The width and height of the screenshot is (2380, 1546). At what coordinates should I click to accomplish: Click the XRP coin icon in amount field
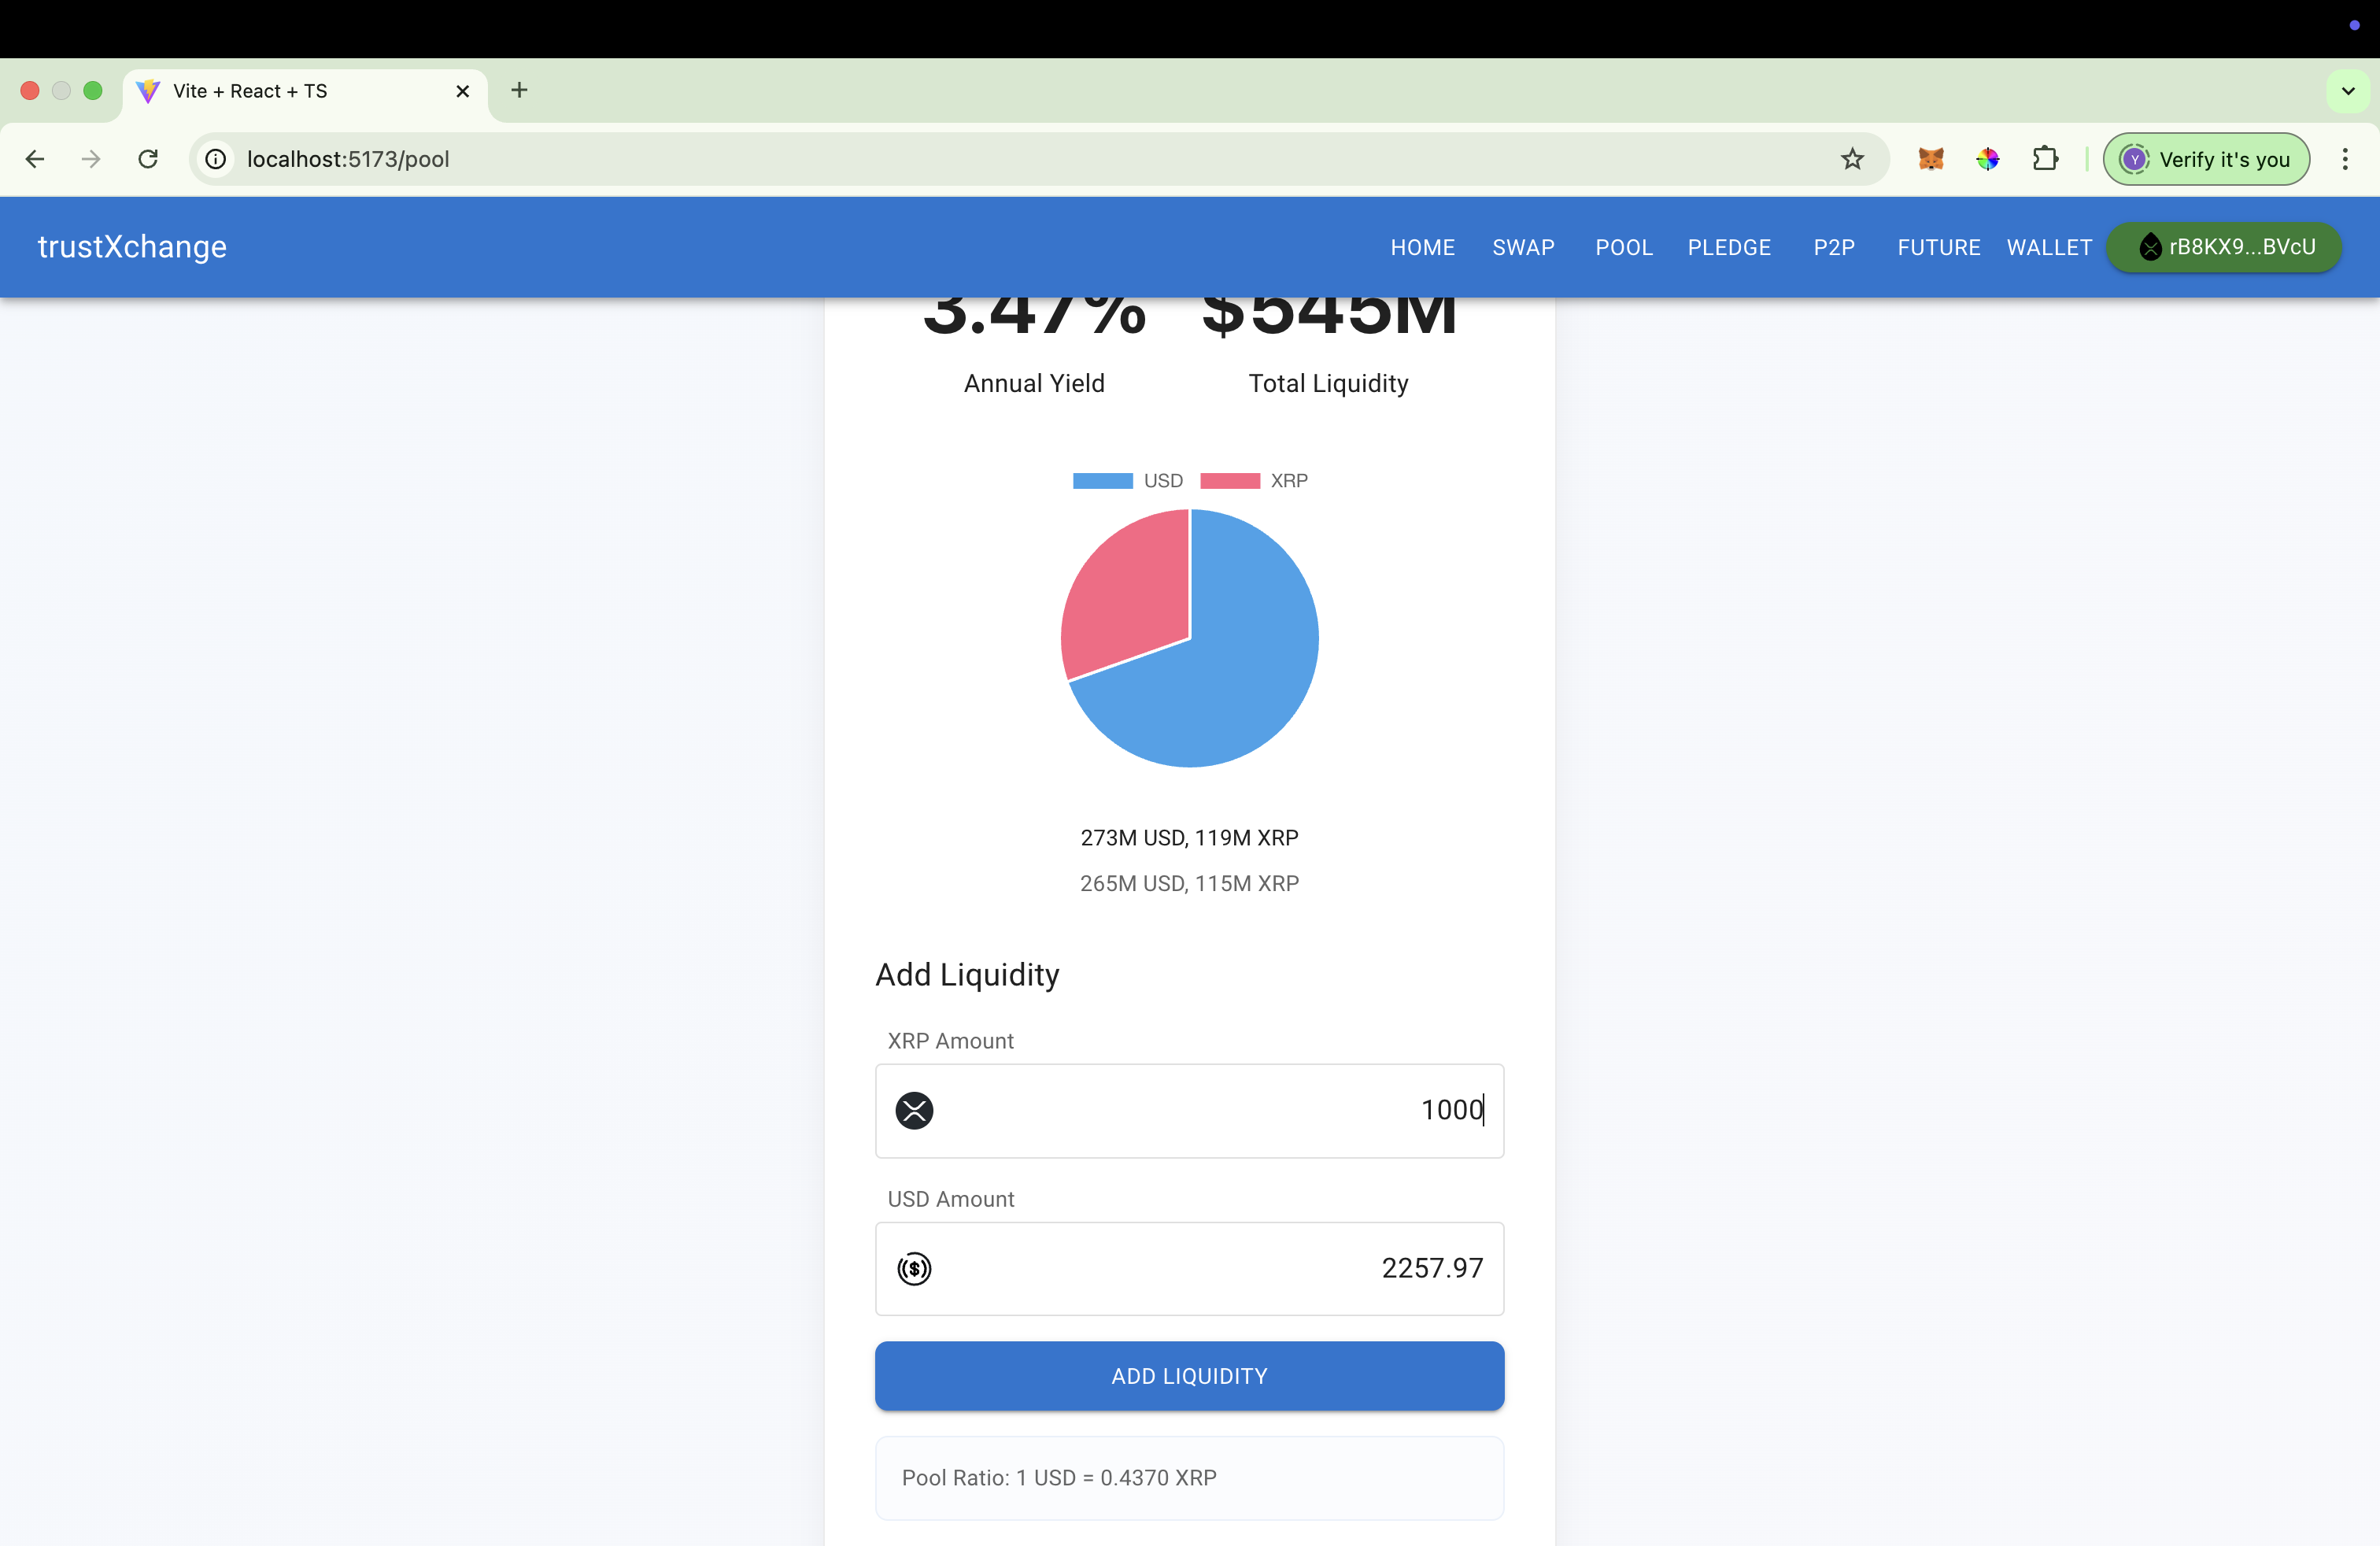(x=914, y=1110)
